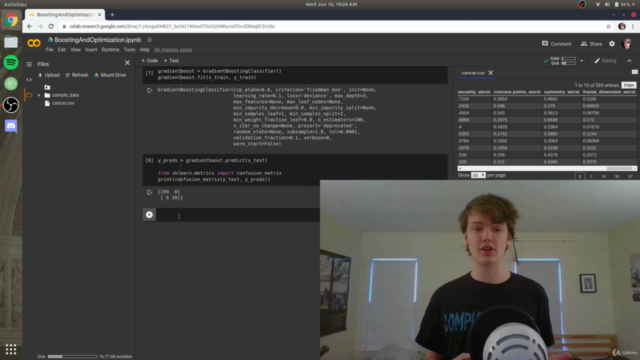
Task: Open the system status menu
Action: (616, 4)
